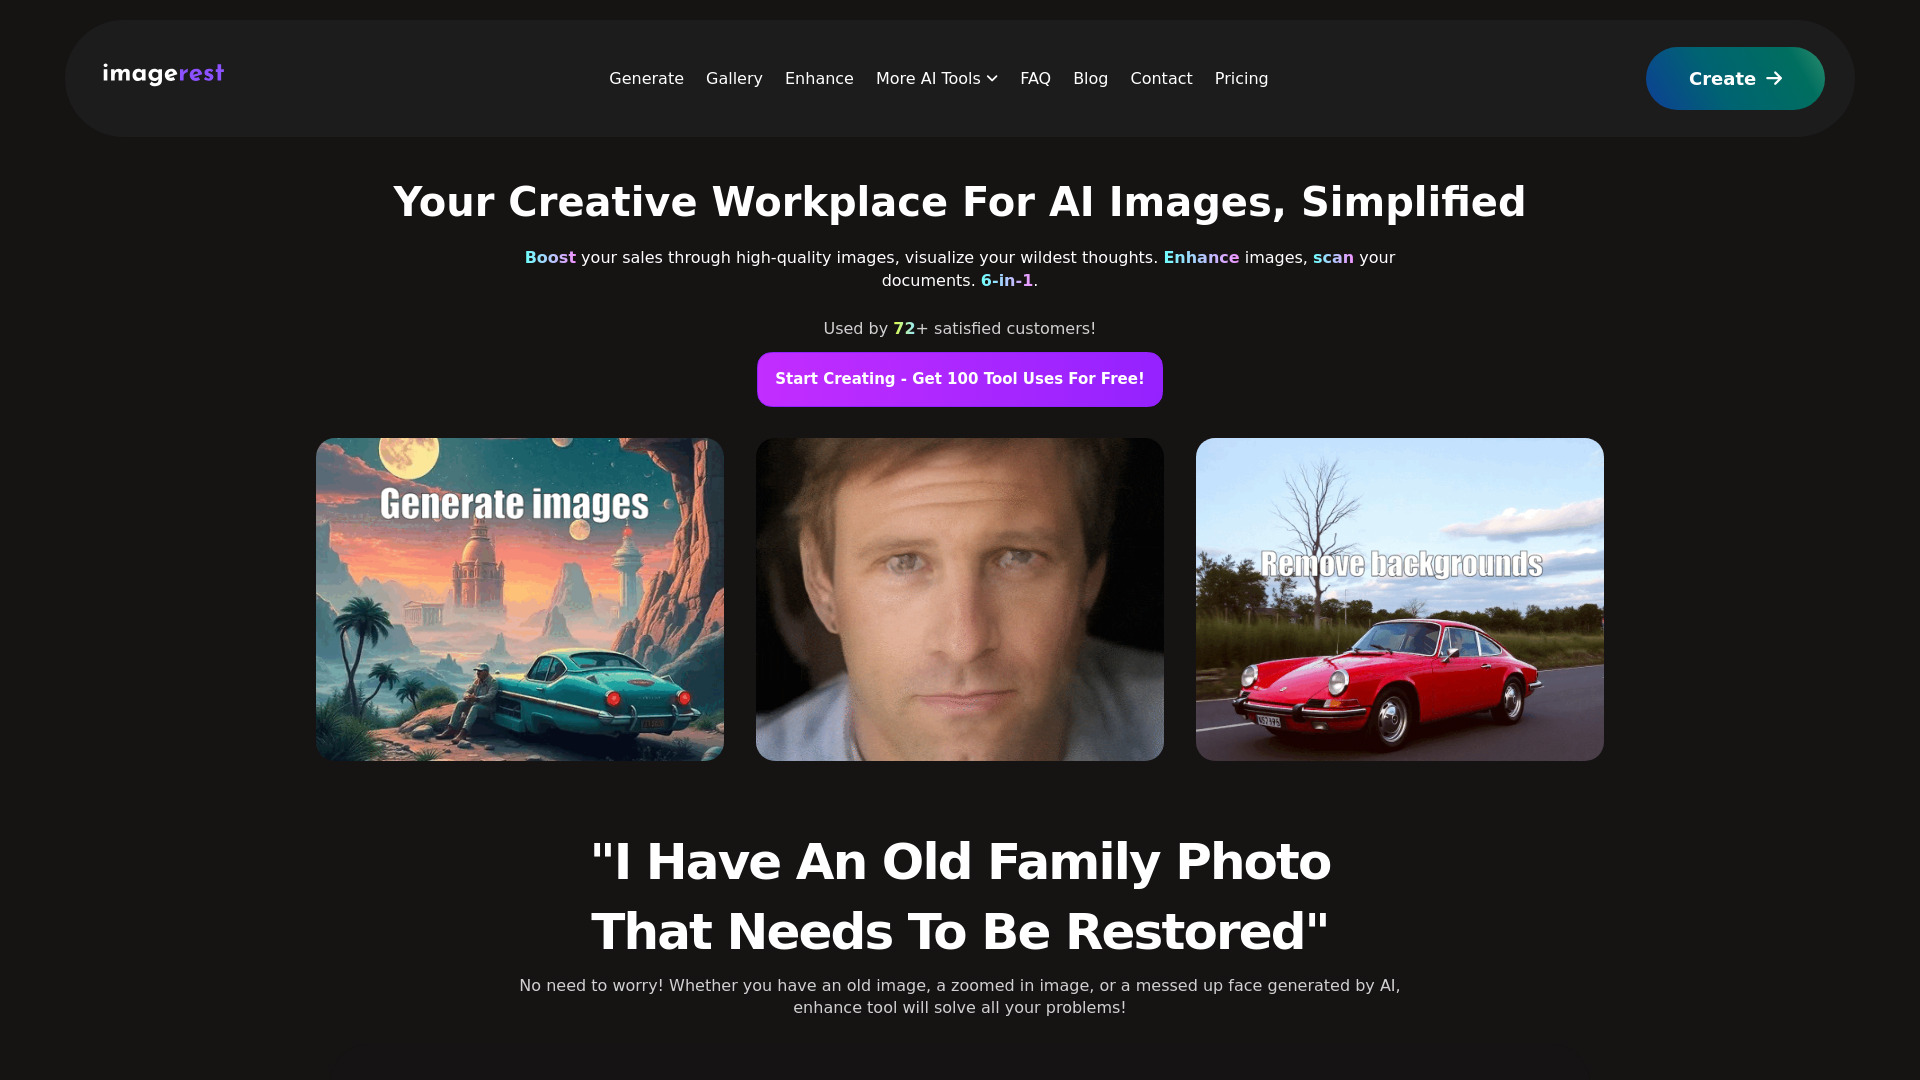Click the face enhancement image thumbnail
The image size is (1920, 1080).
(x=960, y=599)
